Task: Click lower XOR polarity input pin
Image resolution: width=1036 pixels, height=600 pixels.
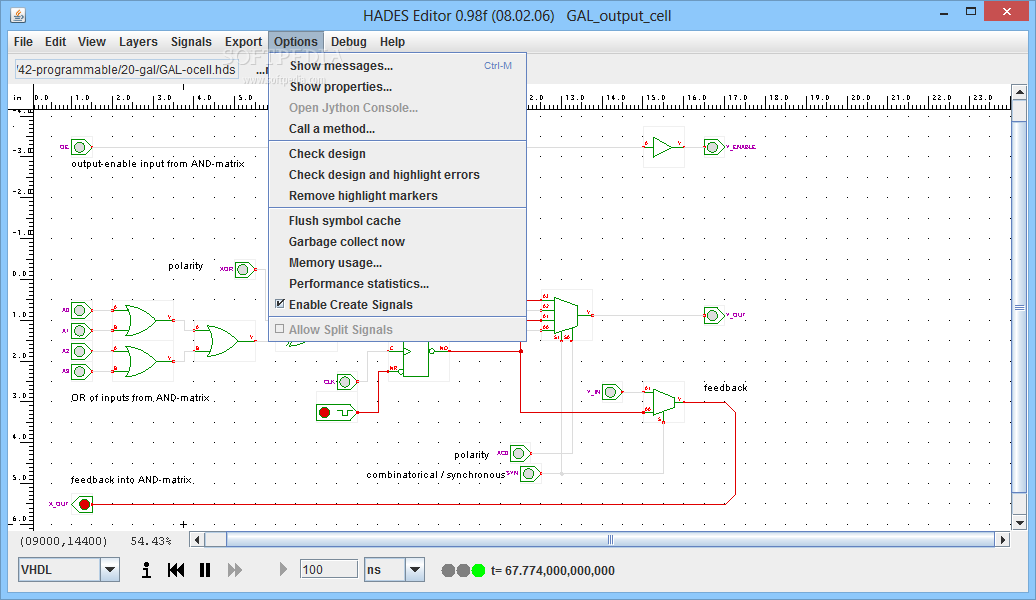Action: (520, 453)
